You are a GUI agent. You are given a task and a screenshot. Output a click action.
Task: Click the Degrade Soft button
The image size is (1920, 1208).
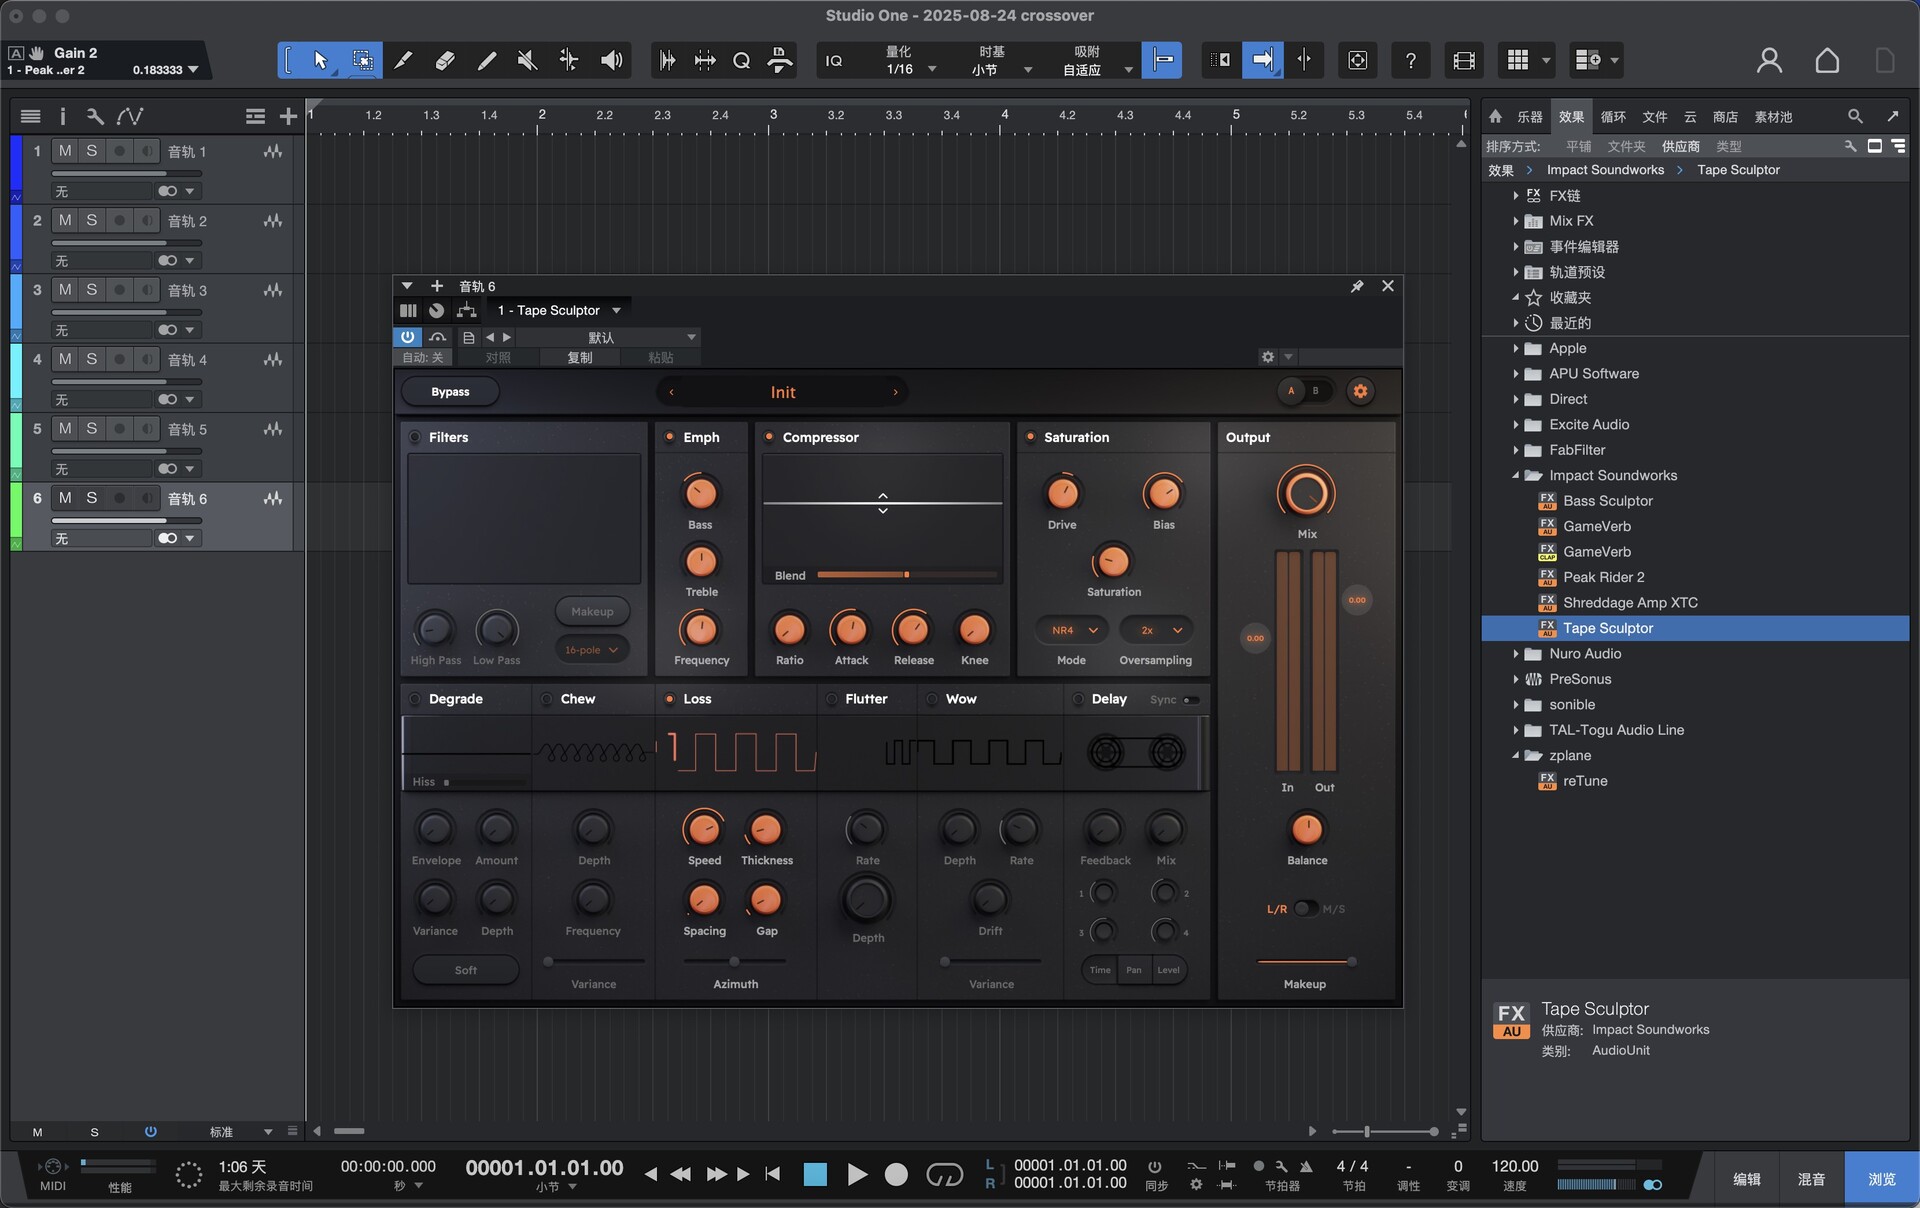click(466, 970)
